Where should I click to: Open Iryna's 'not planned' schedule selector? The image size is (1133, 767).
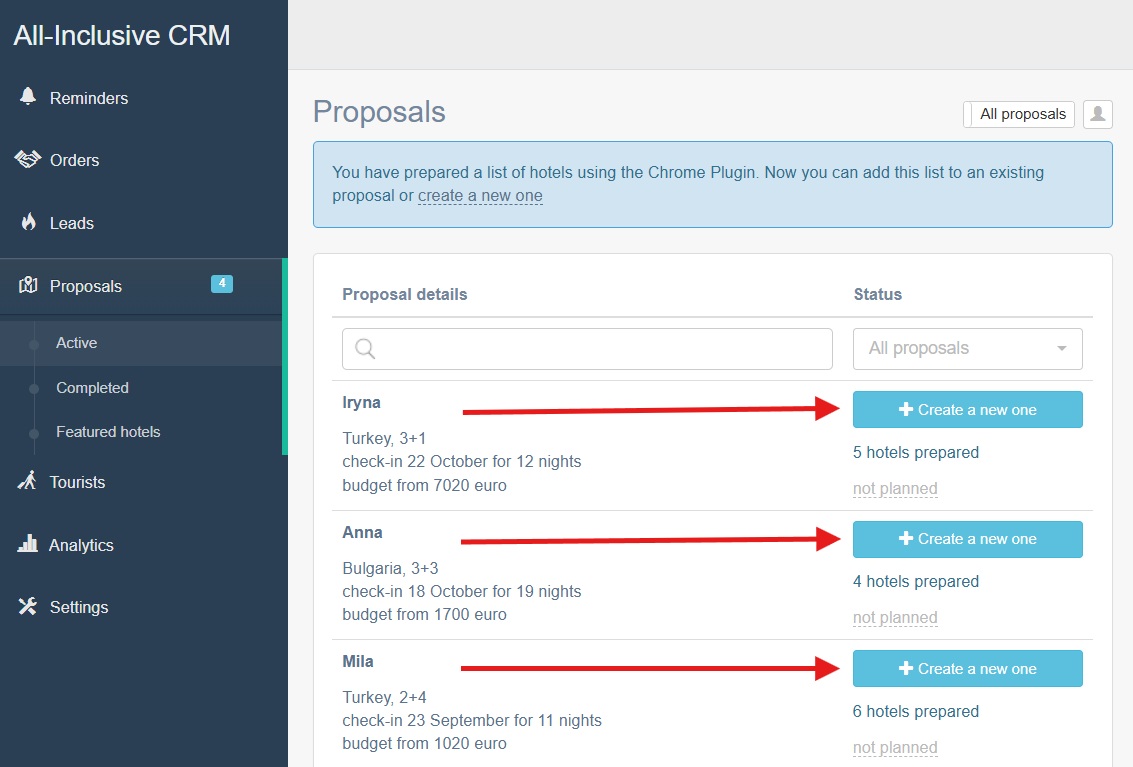click(x=895, y=489)
